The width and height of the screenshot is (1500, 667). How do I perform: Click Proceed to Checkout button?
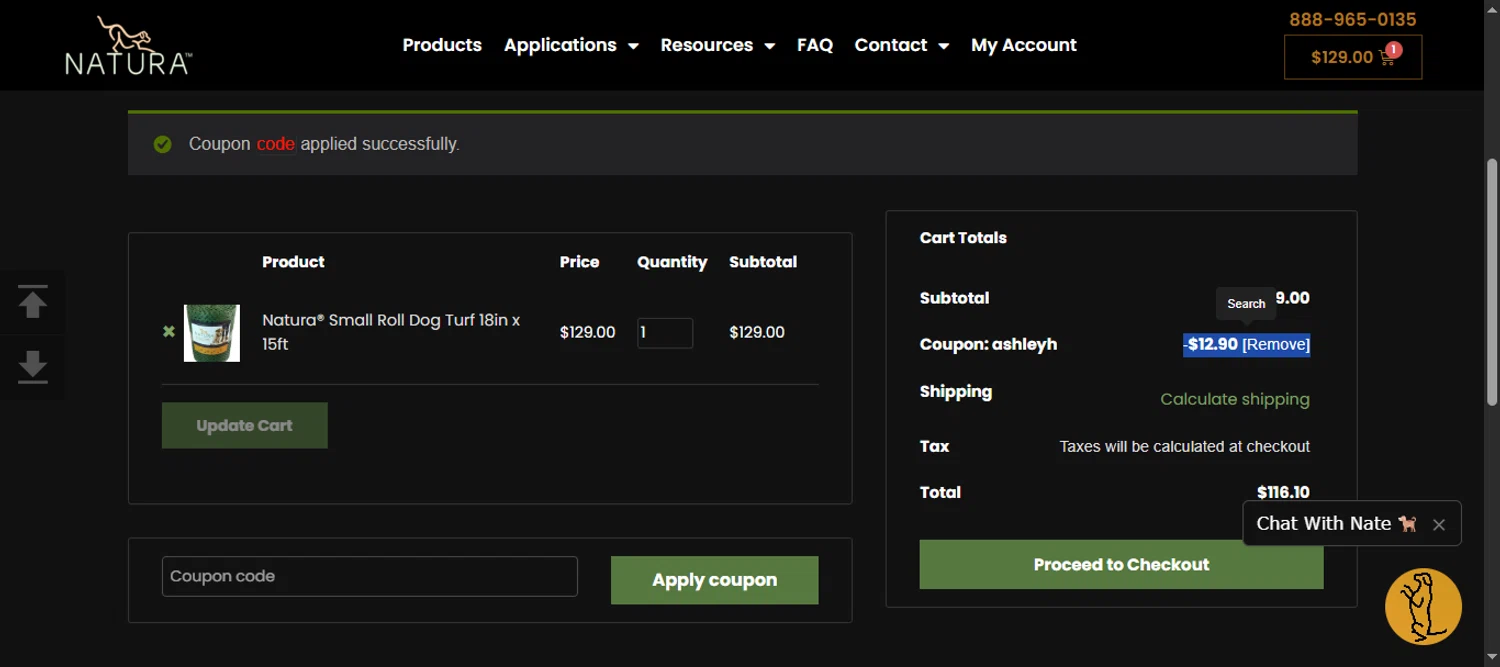[x=1121, y=564]
